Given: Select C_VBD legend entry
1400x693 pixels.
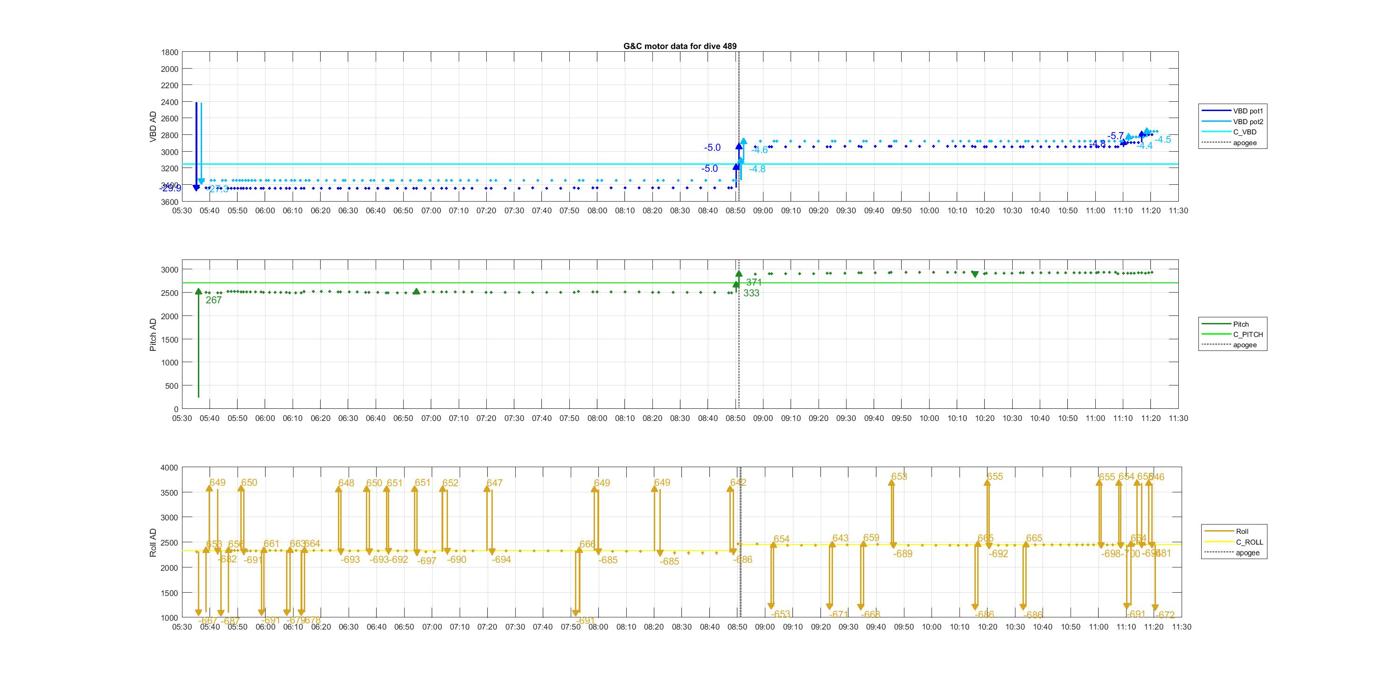Looking at the screenshot, I should point(1229,132).
